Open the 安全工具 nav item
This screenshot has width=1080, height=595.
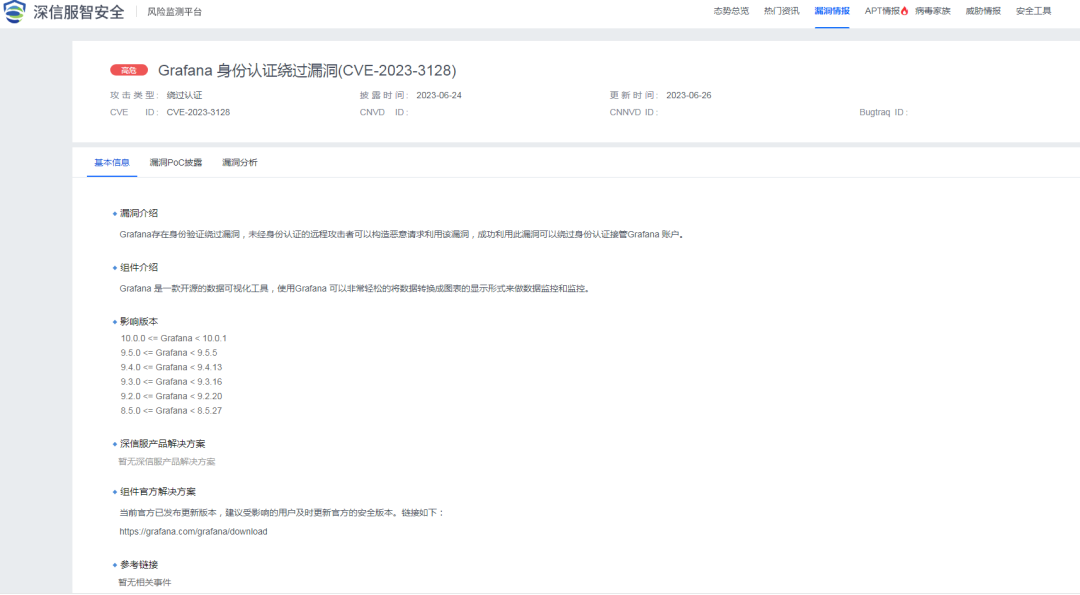click(1033, 11)
